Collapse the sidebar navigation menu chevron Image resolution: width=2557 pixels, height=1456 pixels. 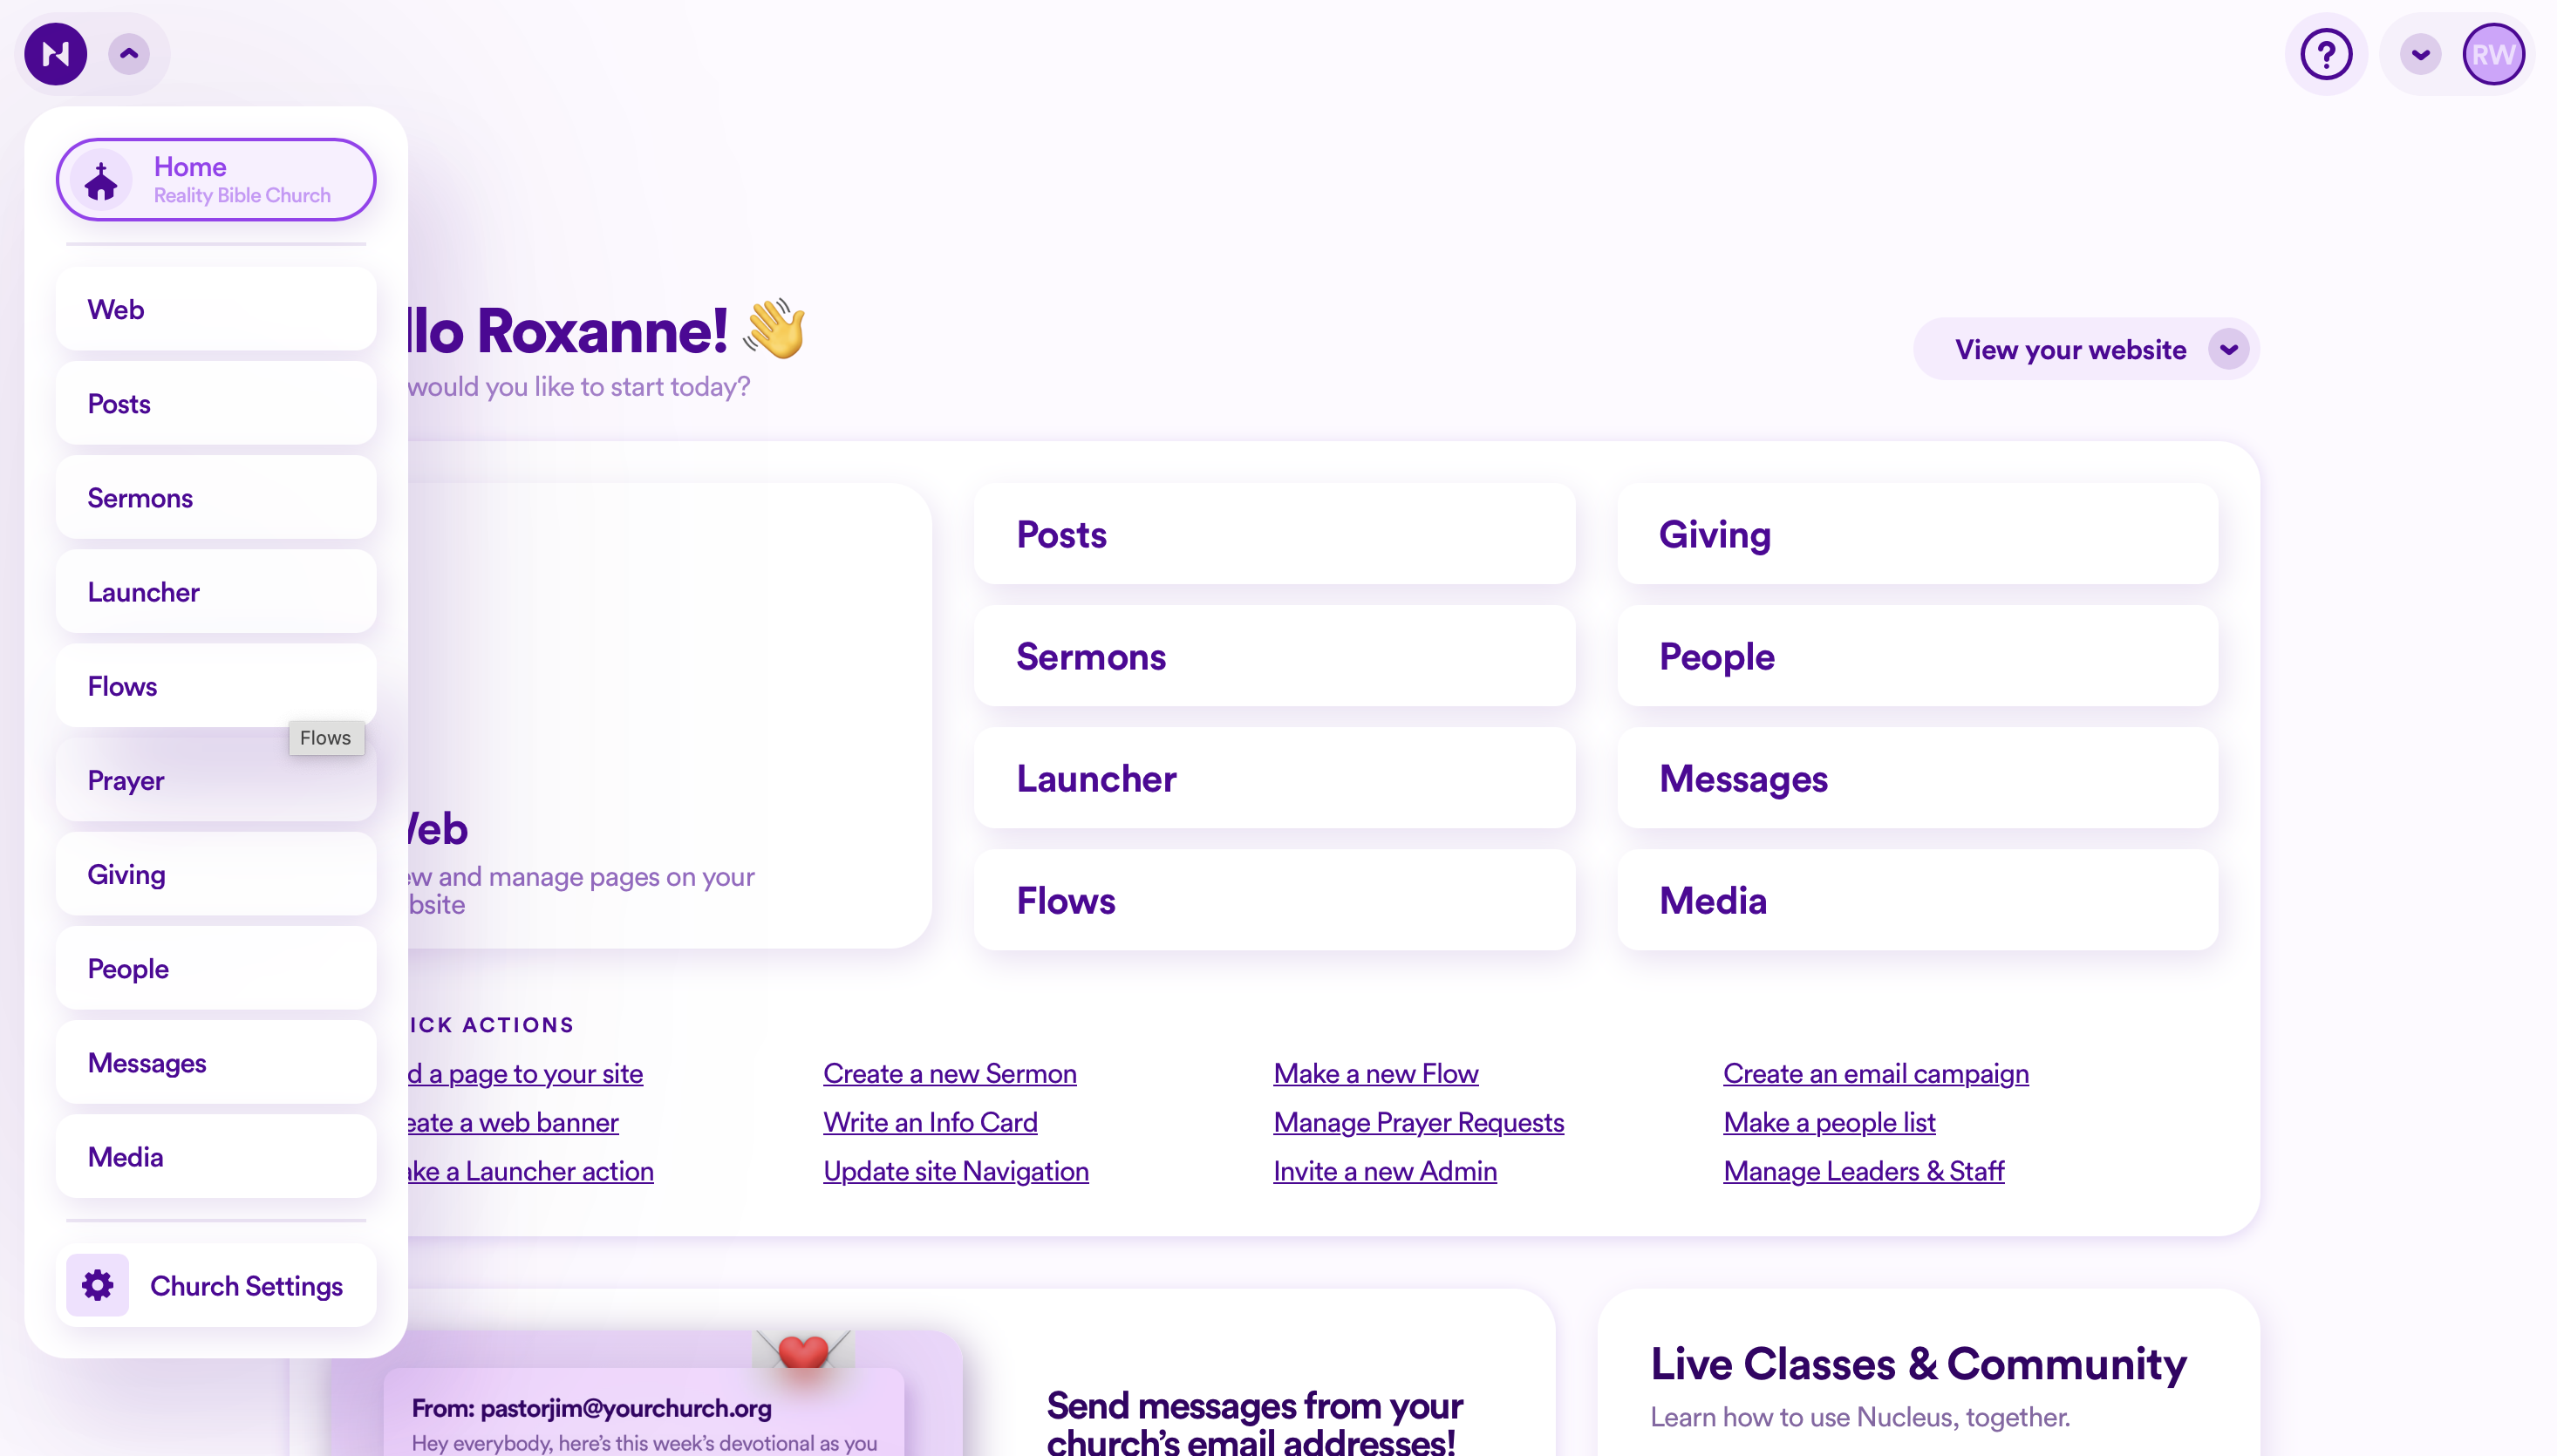129,54
